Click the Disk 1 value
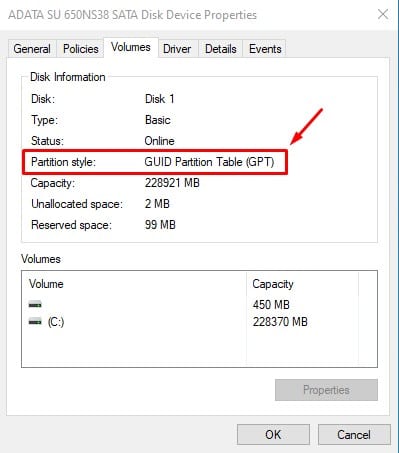This screenshot has height=453, width=399. 159,99
